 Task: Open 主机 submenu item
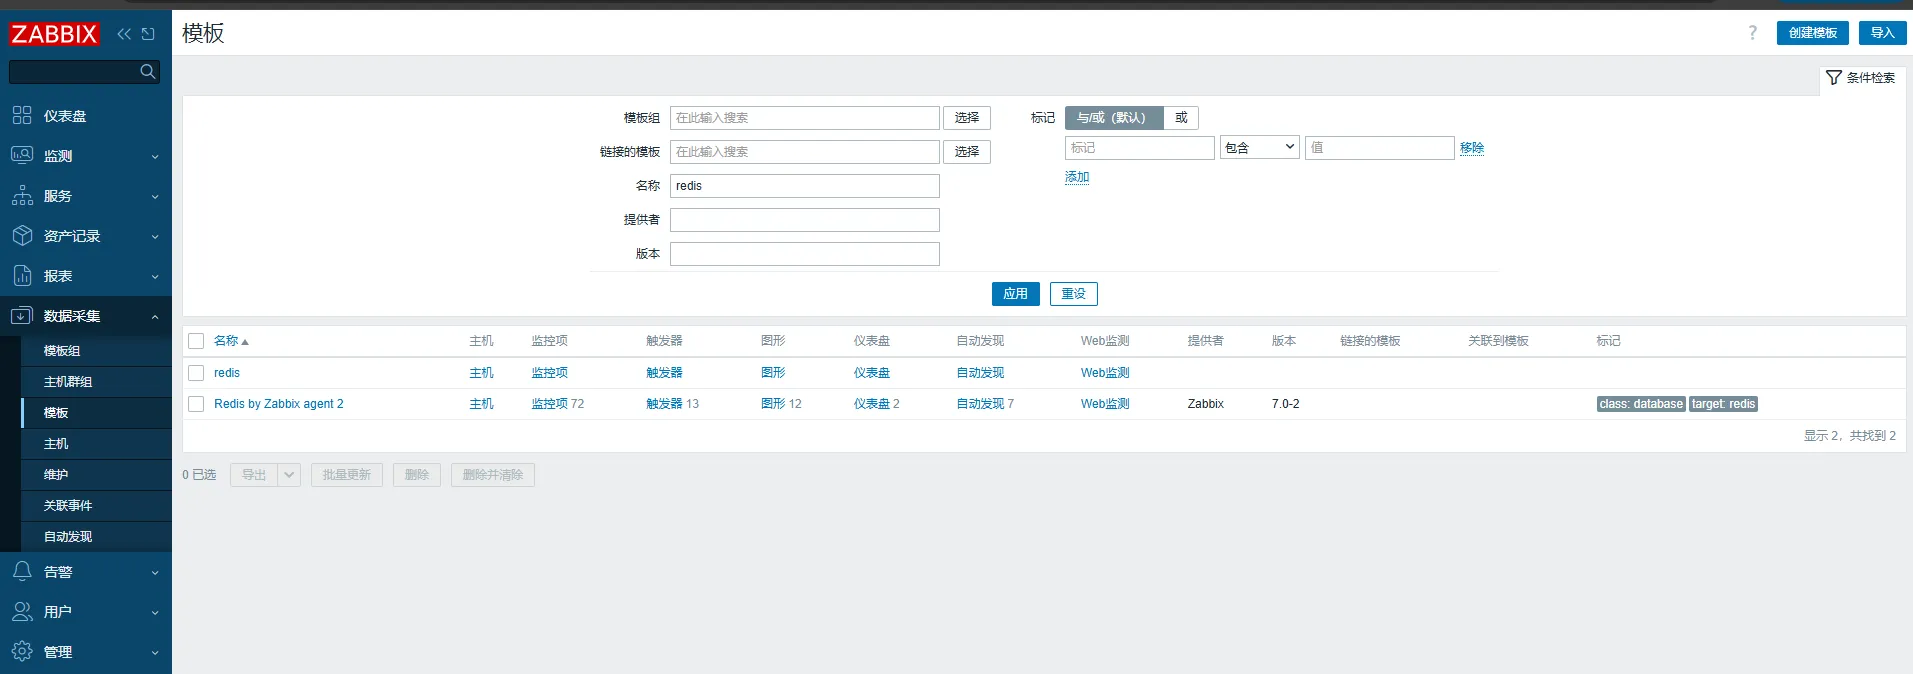pos(96,444)
